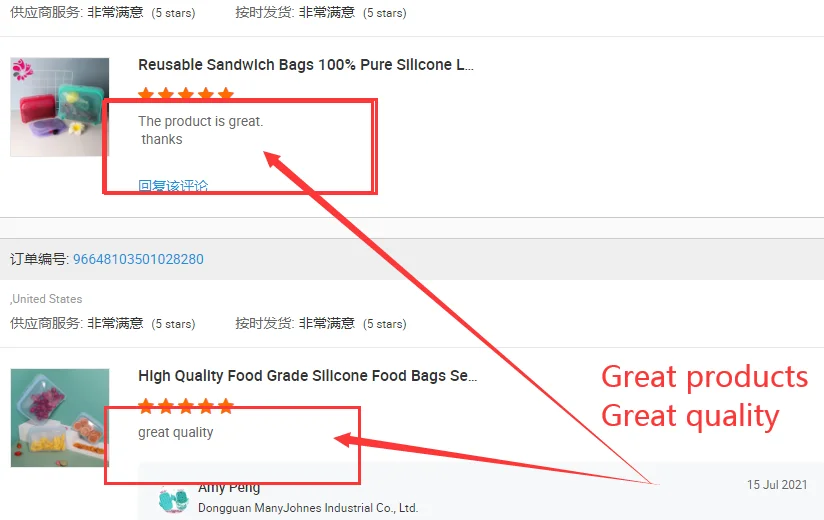Click High Quality Food Grade Silicone title
This screenshot has height=520, width=824.
tap(307, 376)
